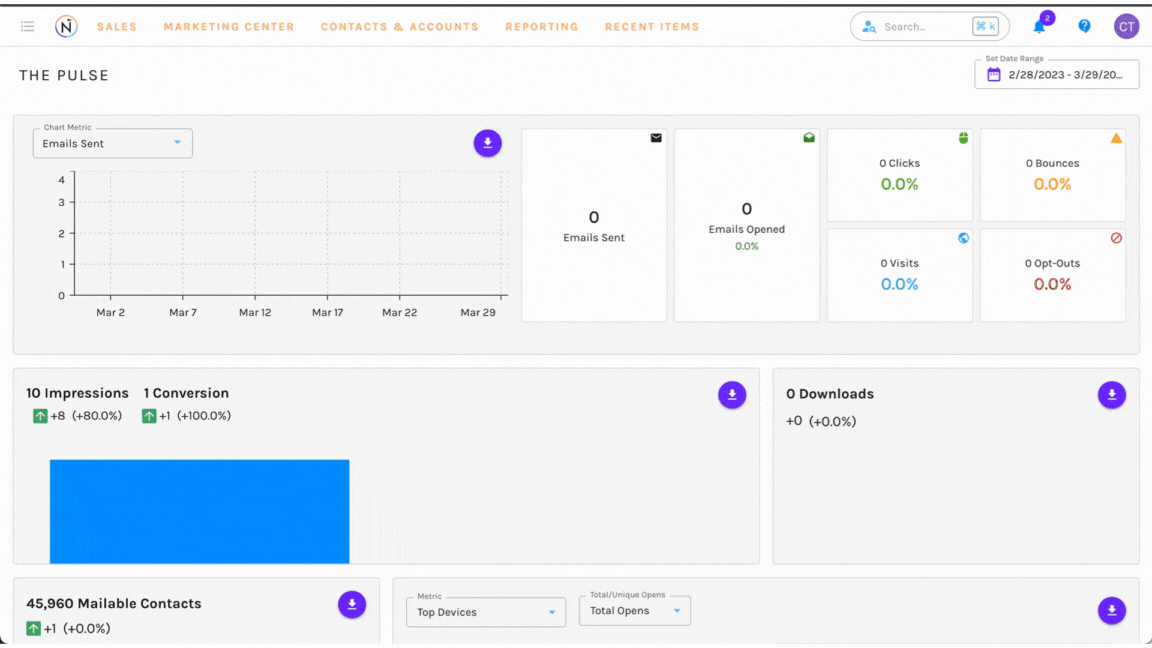Click the (+100.0%) conversion change value
The image size is (1152, 648).
204,416
